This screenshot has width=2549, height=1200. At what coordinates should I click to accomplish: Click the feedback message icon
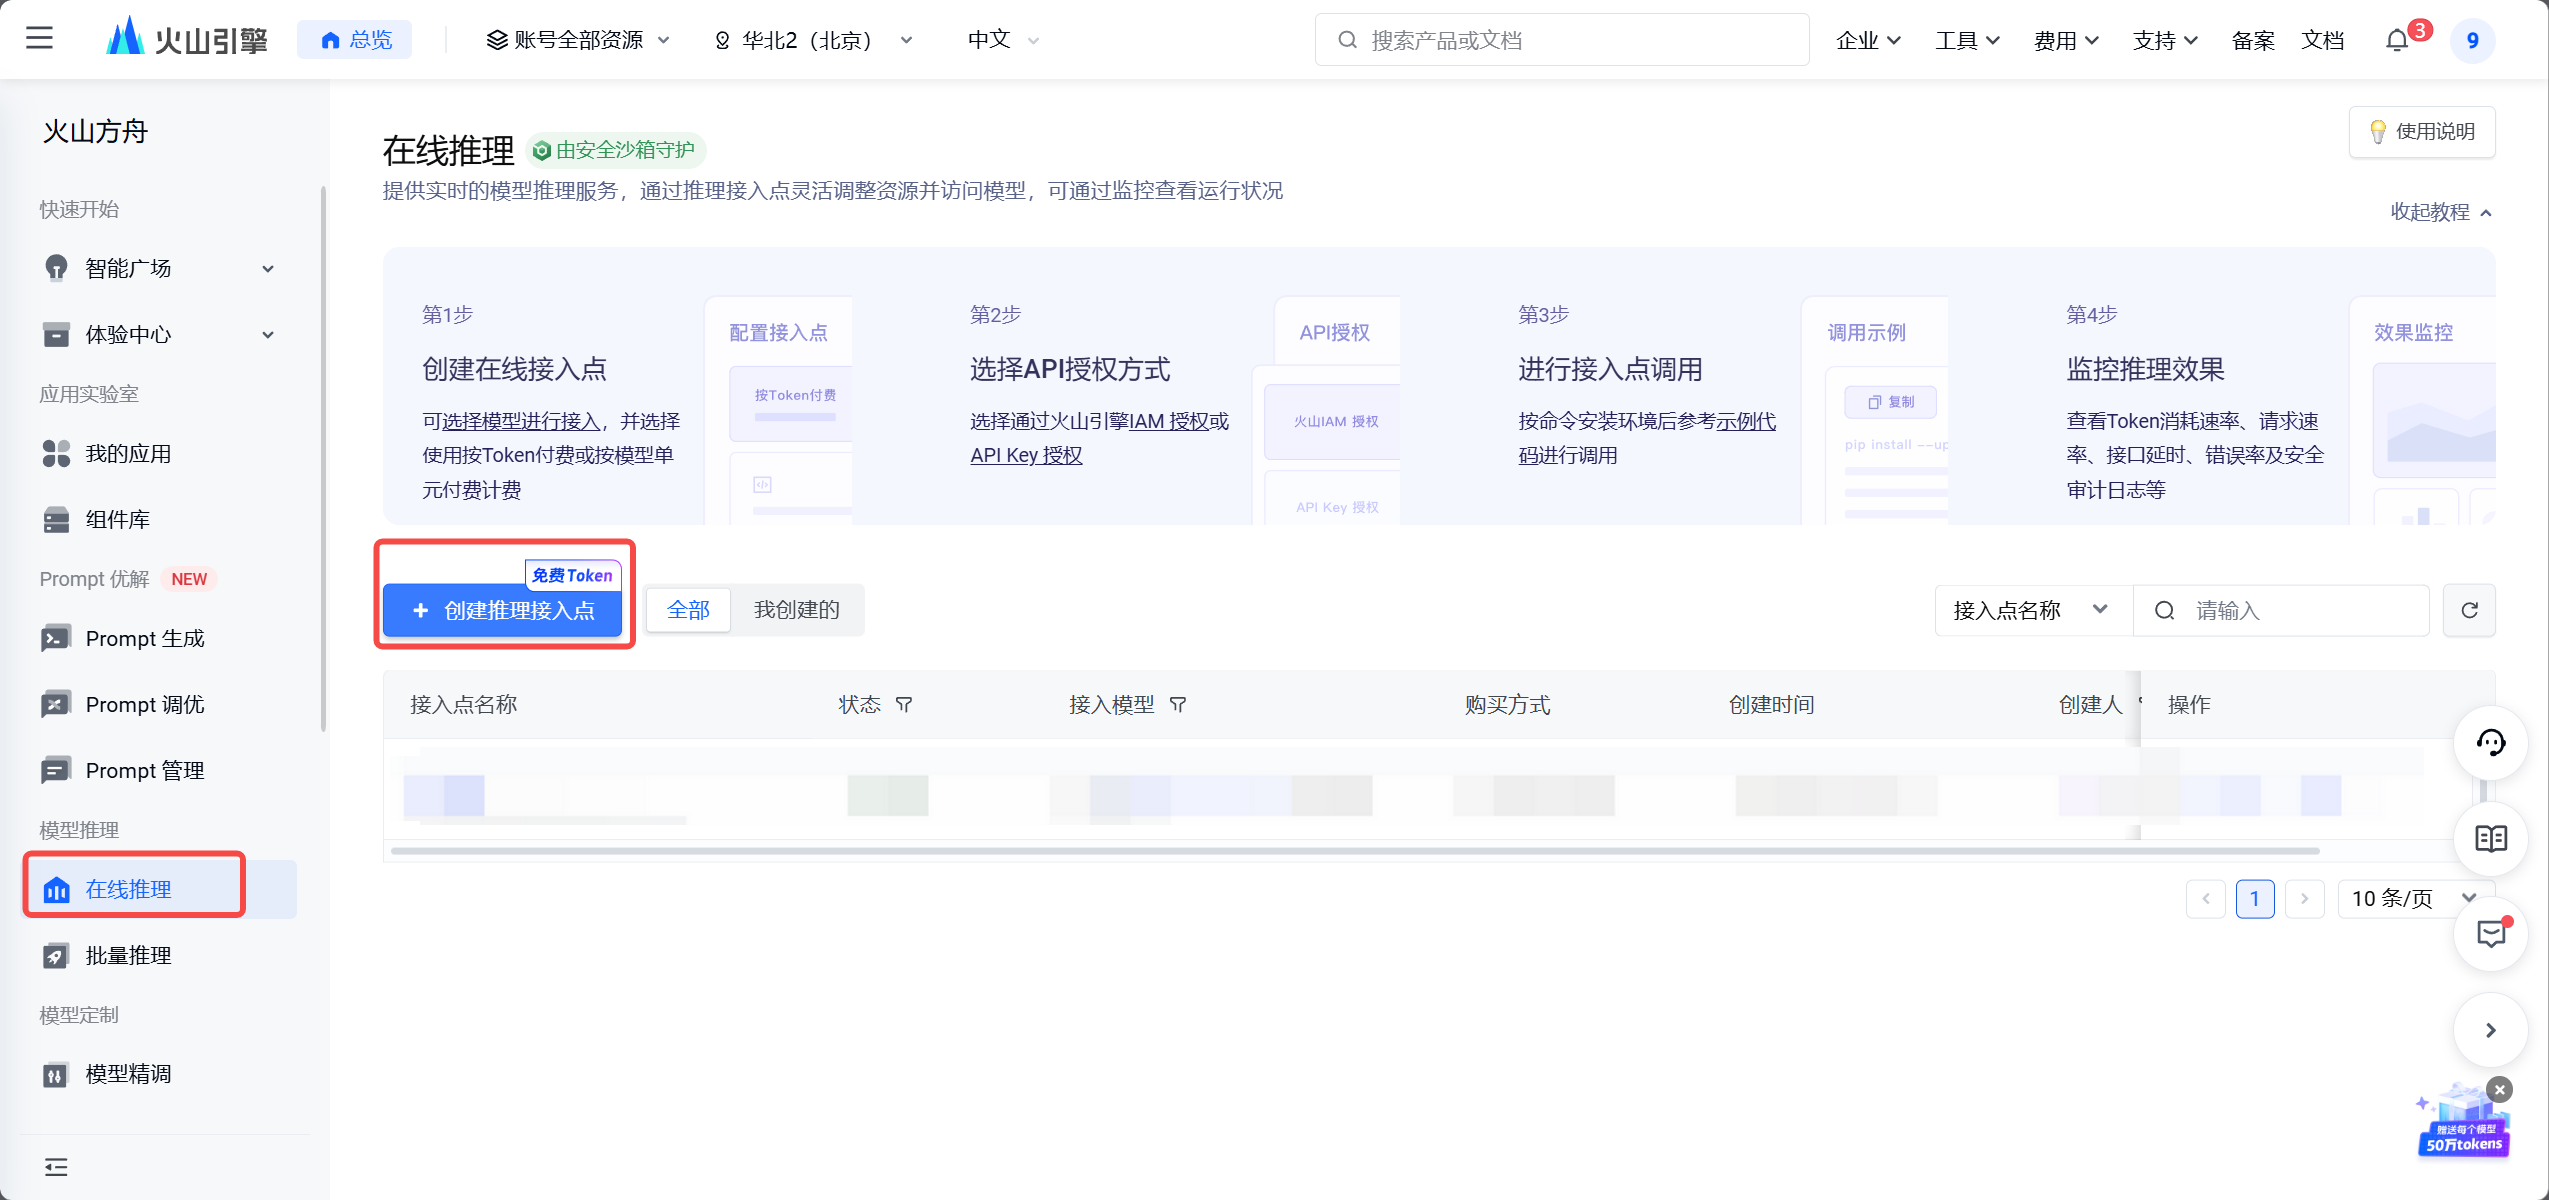pos(2490,934)
